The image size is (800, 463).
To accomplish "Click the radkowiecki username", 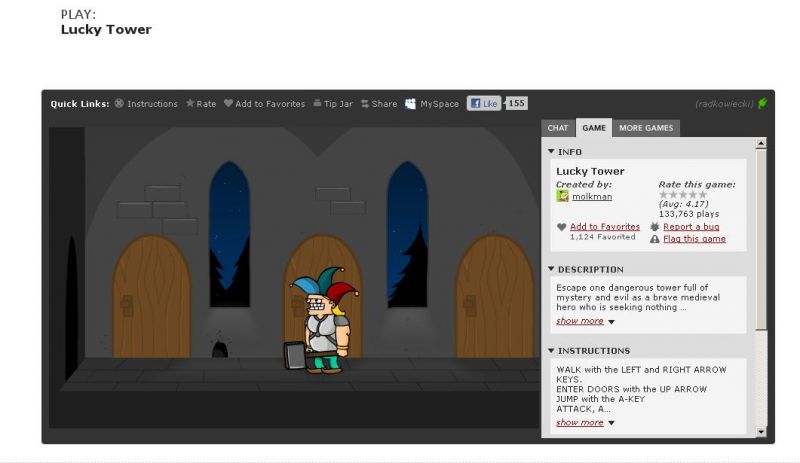I will (x=724, y=104).
